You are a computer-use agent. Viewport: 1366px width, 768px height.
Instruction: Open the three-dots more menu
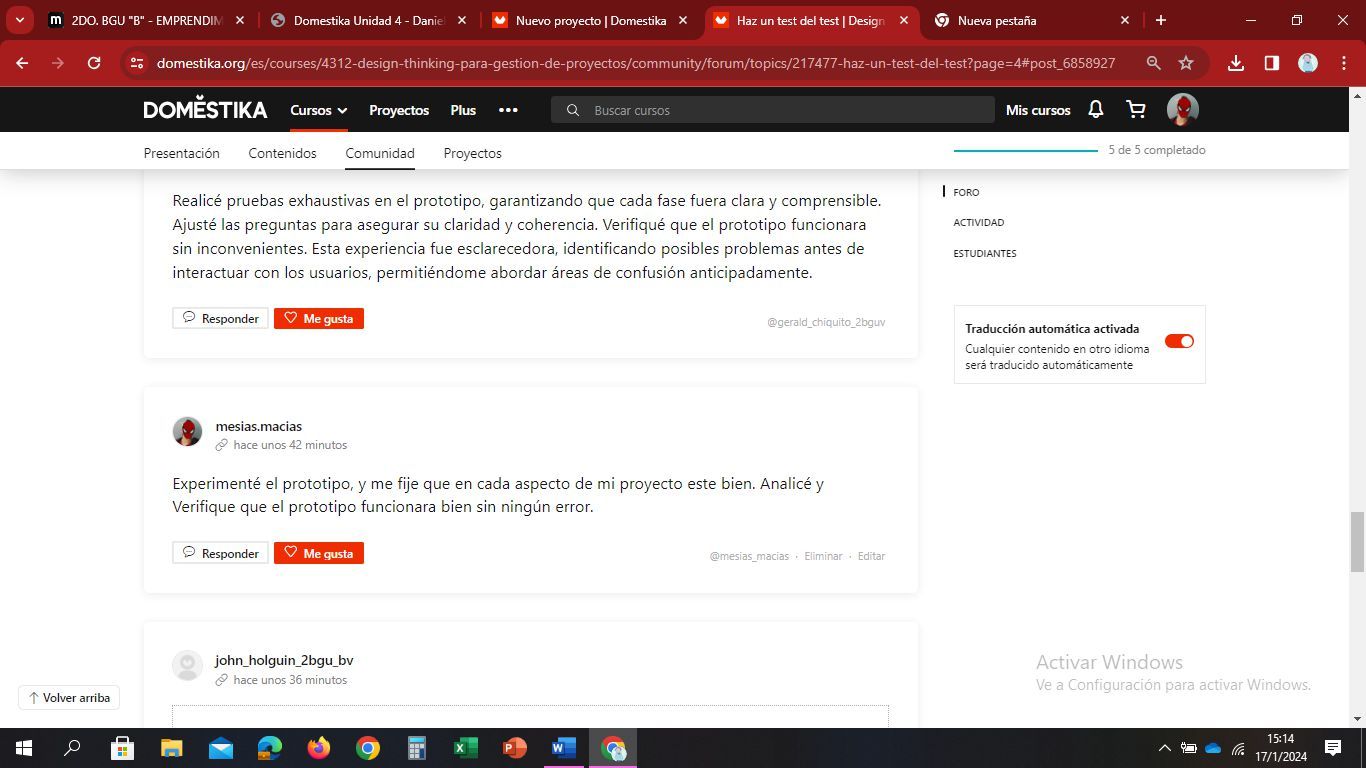coord(508,110)
